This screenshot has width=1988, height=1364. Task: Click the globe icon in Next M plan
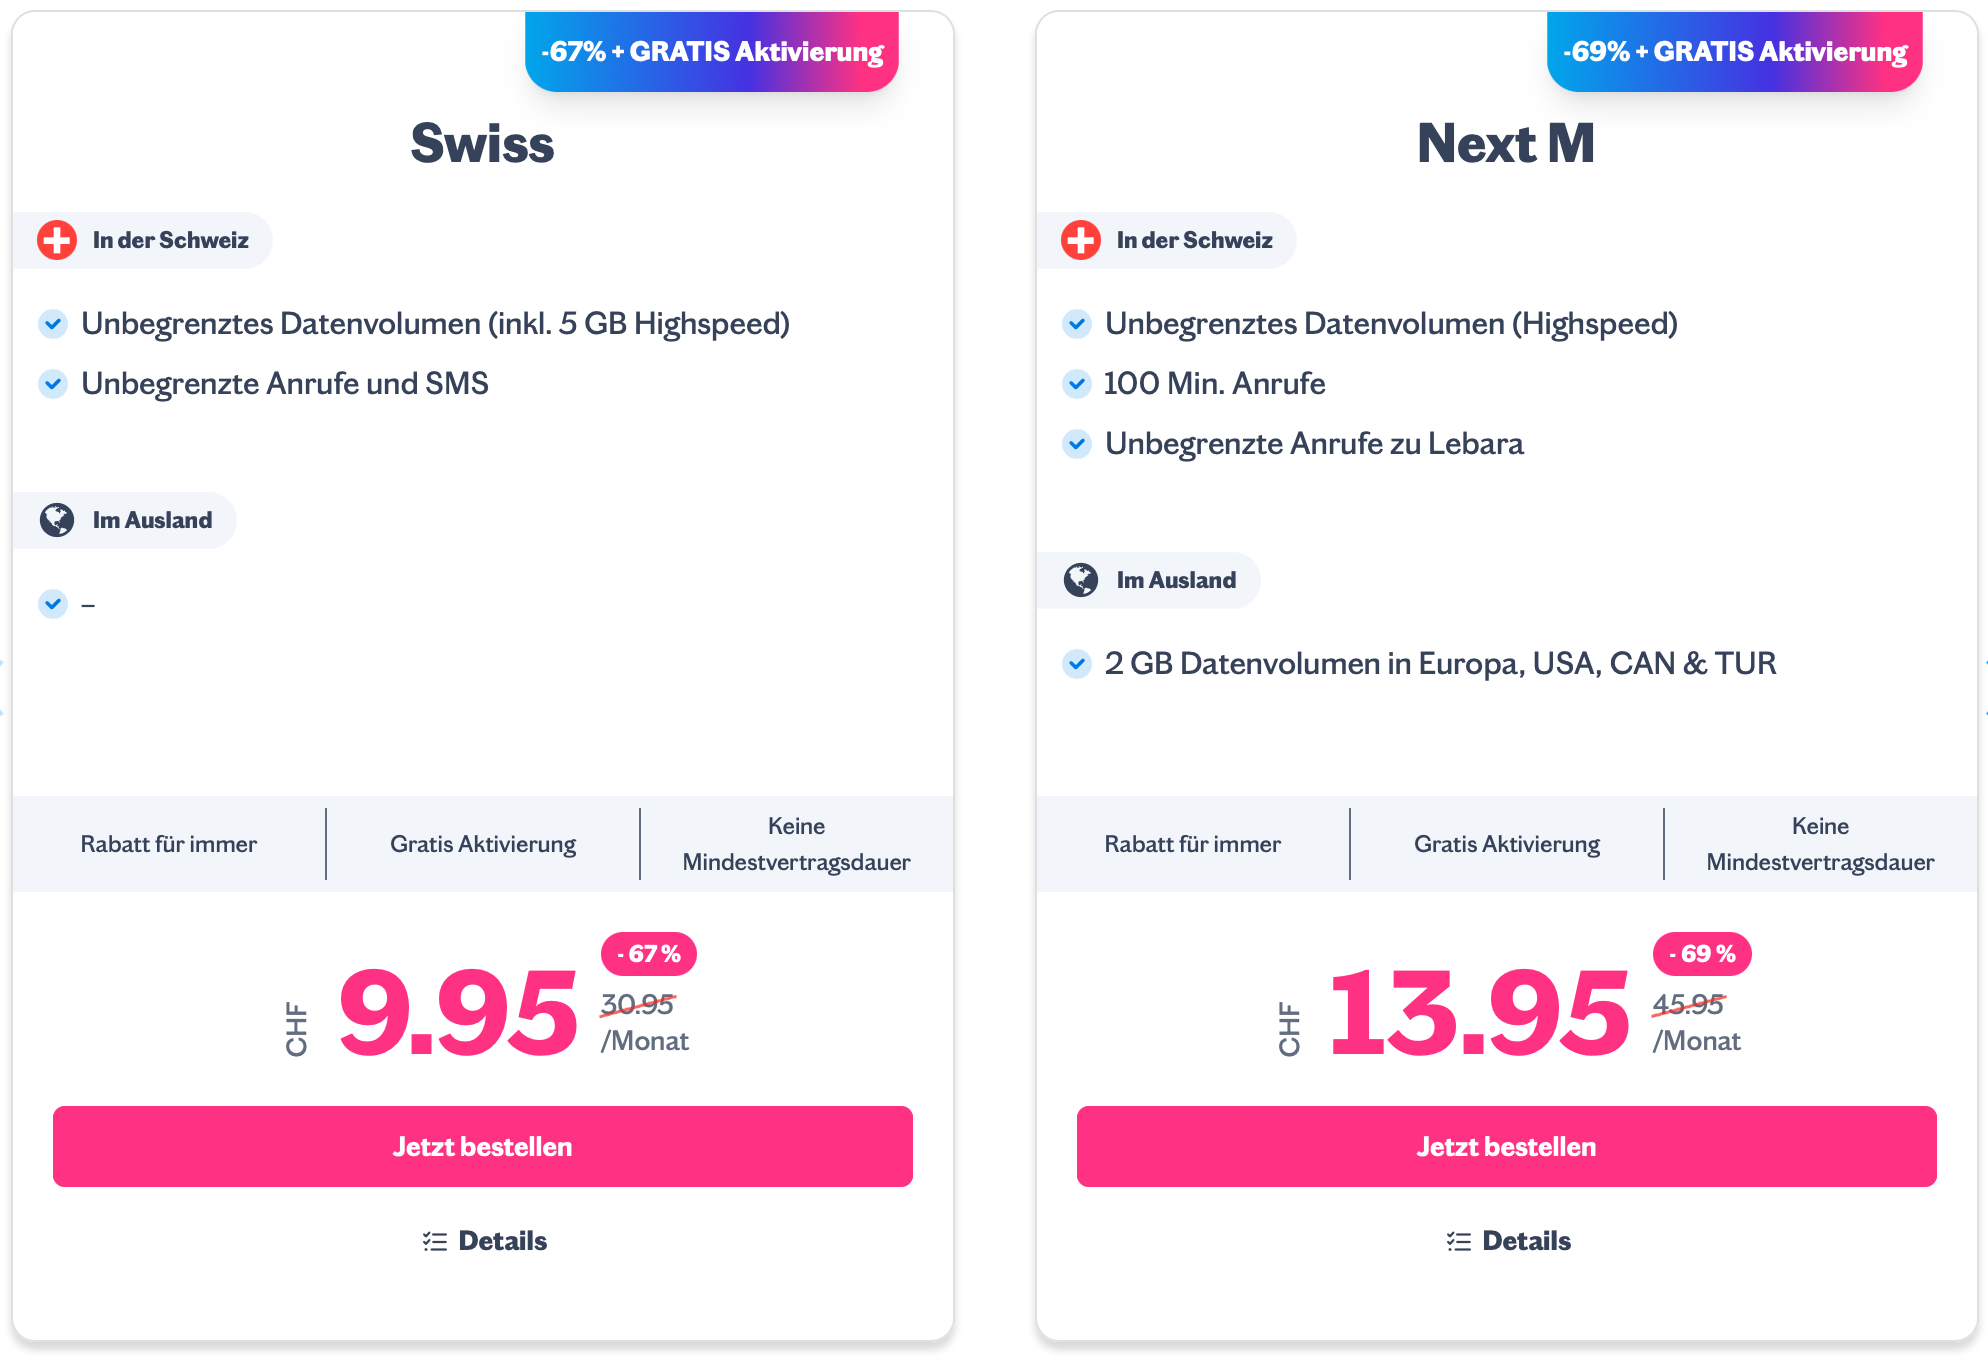click(x=1081, y=580)
